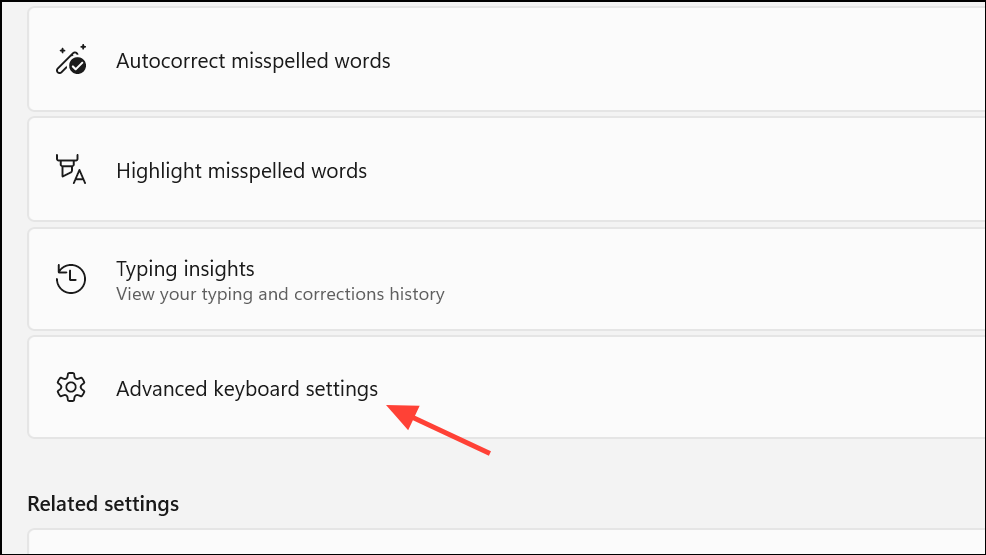Click the Advanced keyboard settings gear icon
Viewport: 986px width, 555px height.
tap(70, 387)
